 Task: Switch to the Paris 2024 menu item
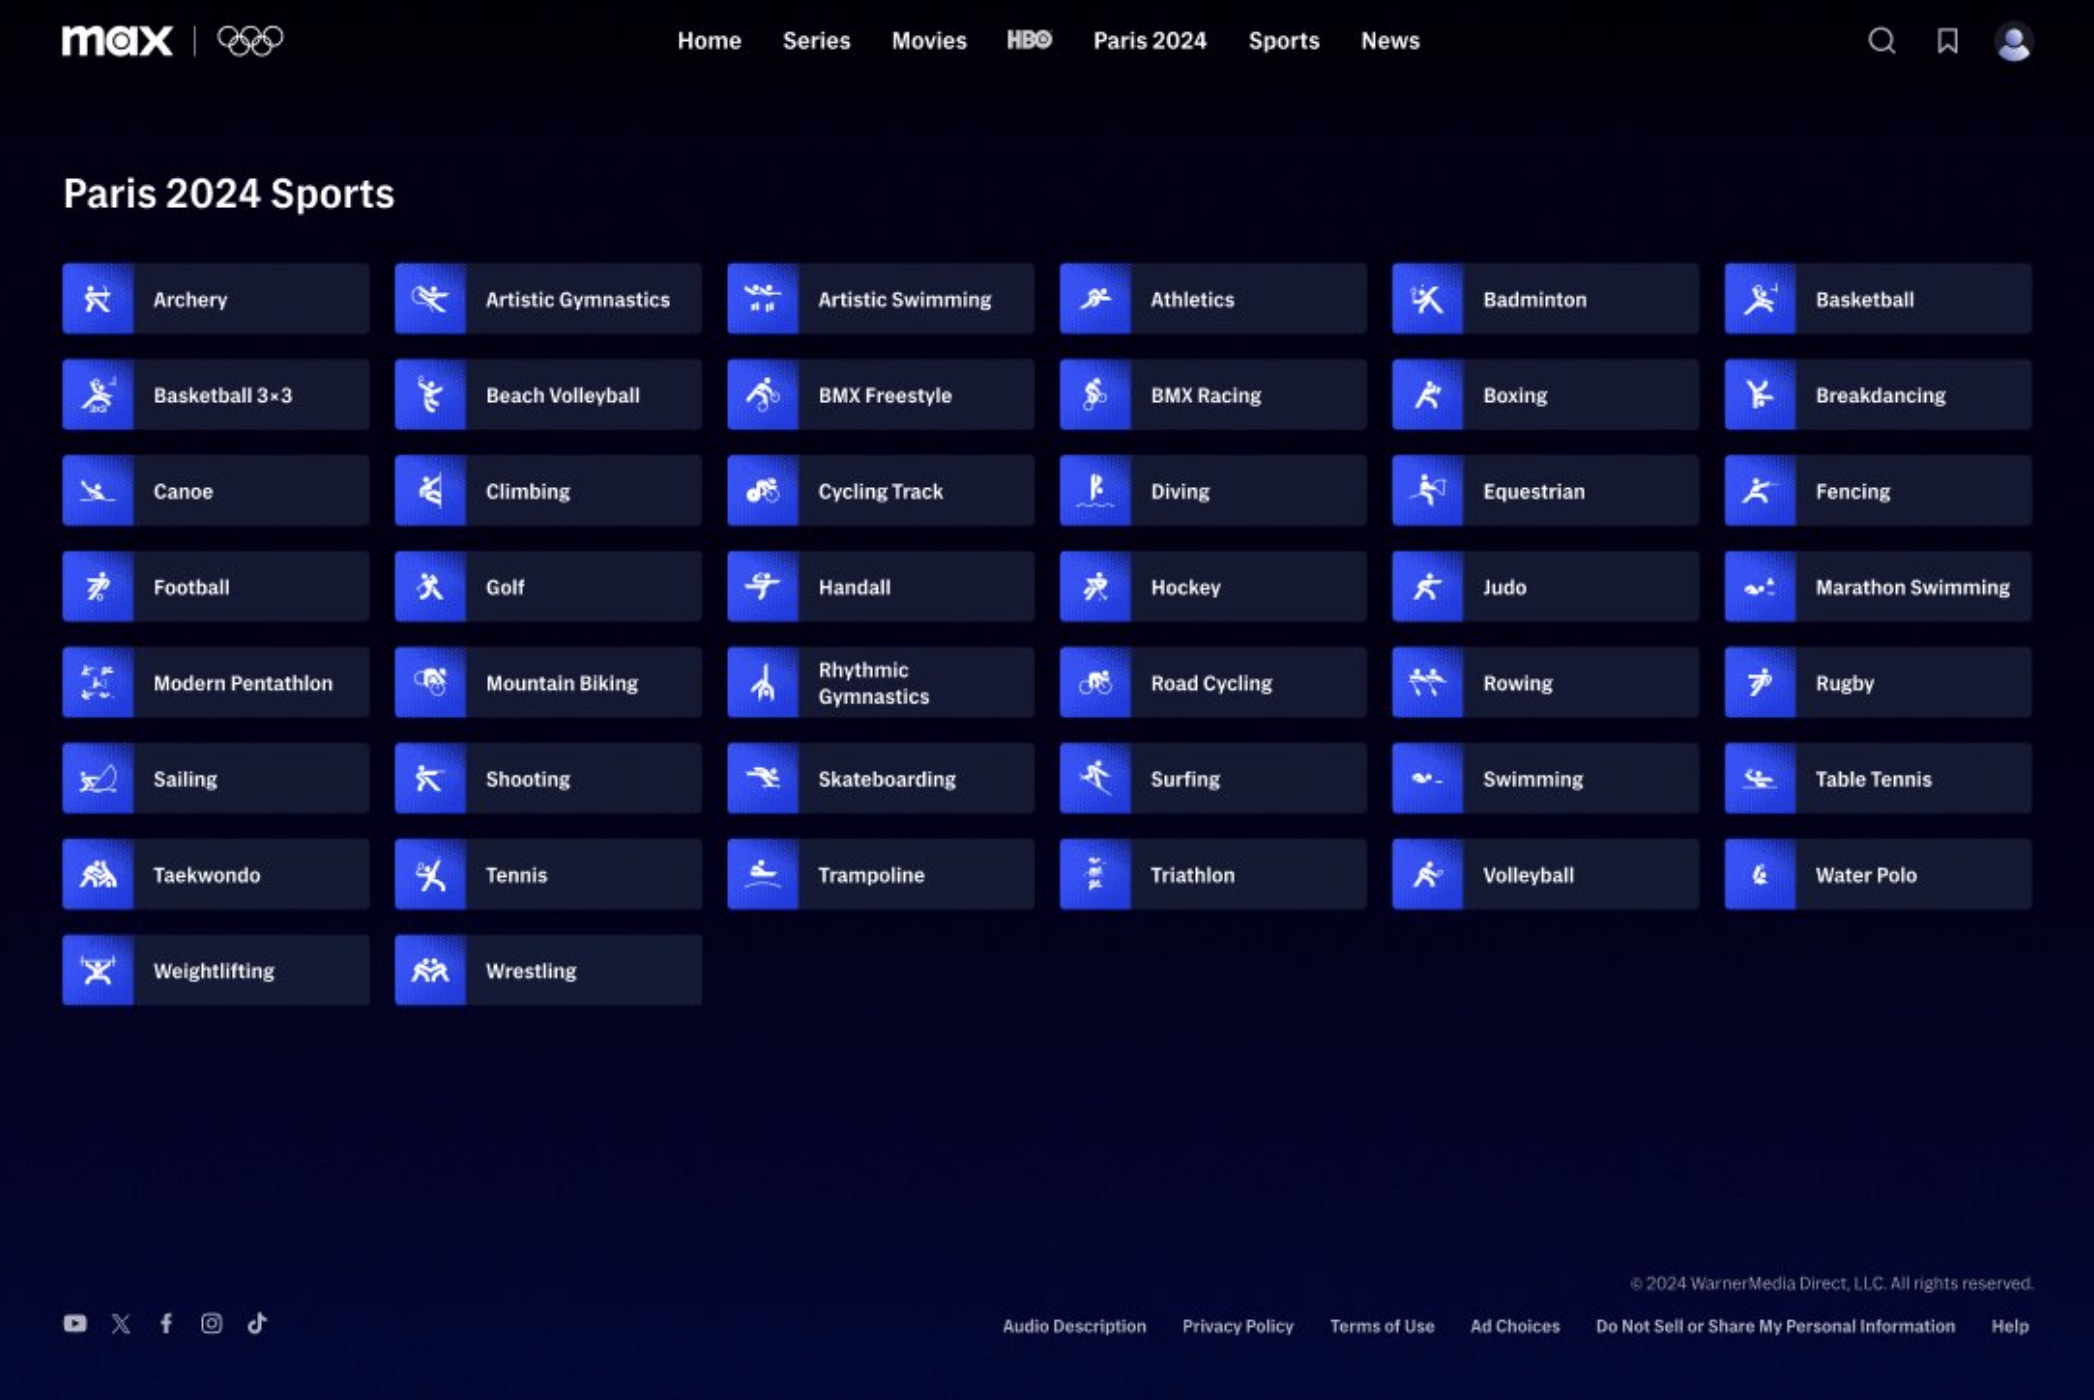click(x=1149, y=41)
